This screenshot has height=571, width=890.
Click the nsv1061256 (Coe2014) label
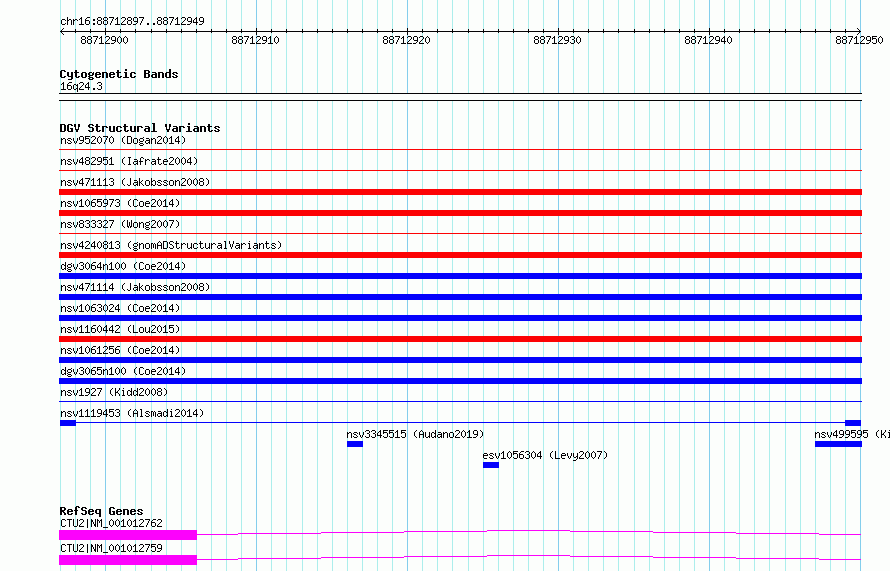tap(120, 350)
